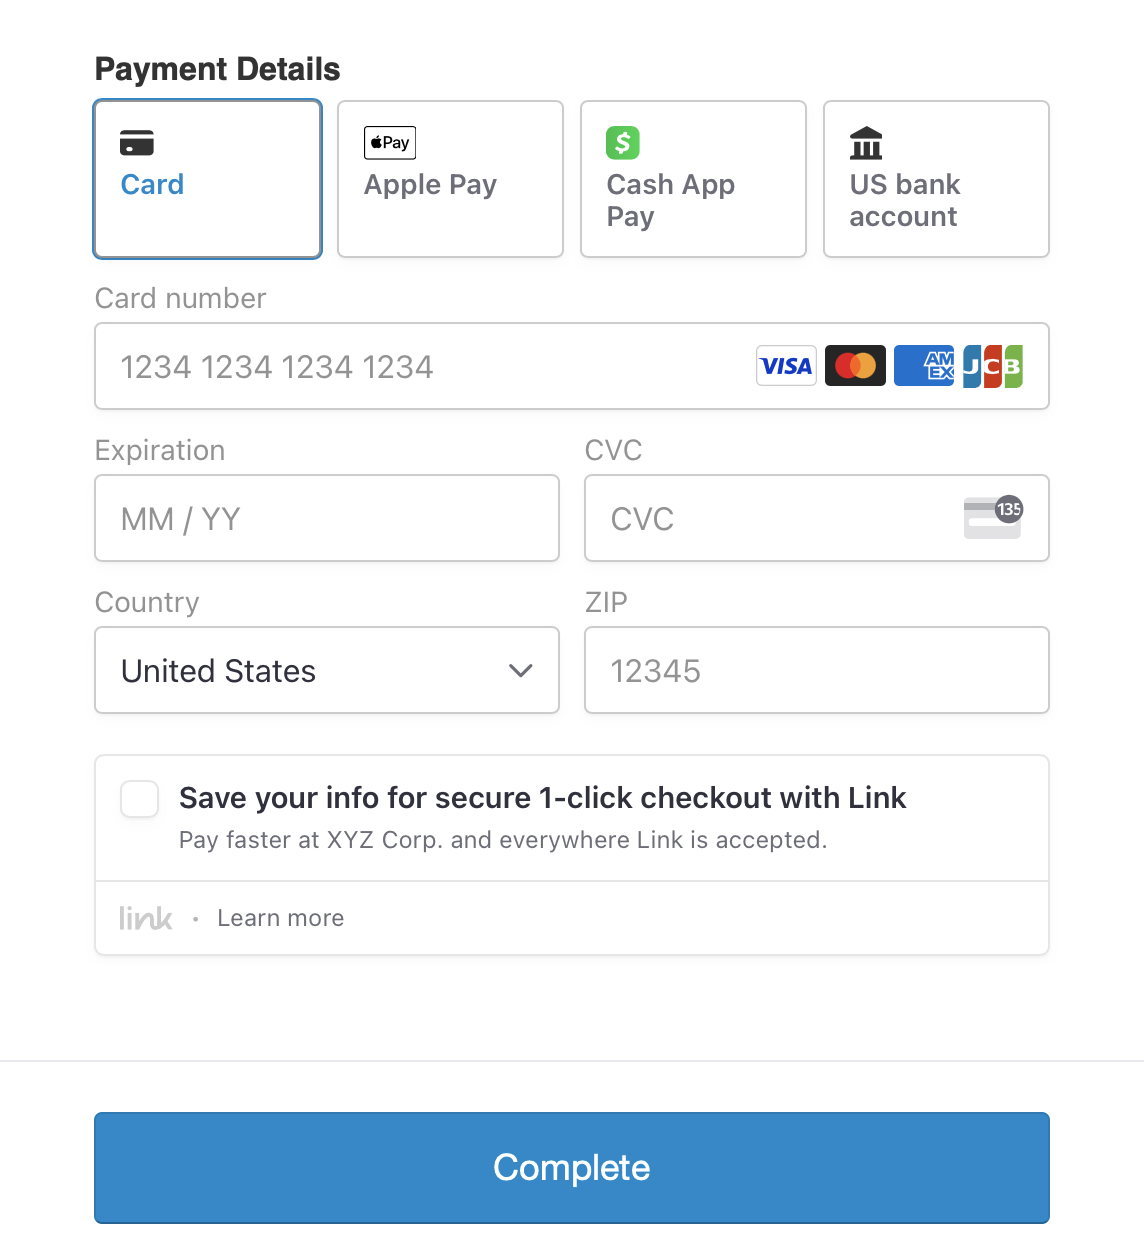Open the Learn more link
Image resolution: width=1144 pixels, height=1260 pixels.
pyautogui.click(x=281, y=918)
